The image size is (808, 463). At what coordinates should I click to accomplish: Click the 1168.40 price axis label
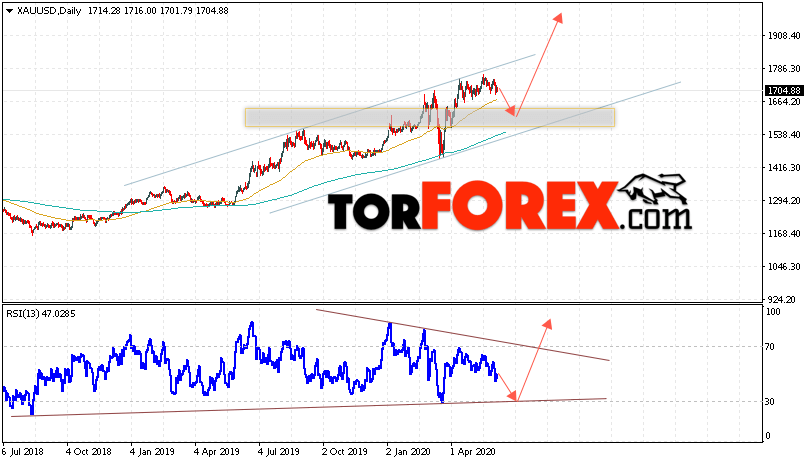[784, 234]
